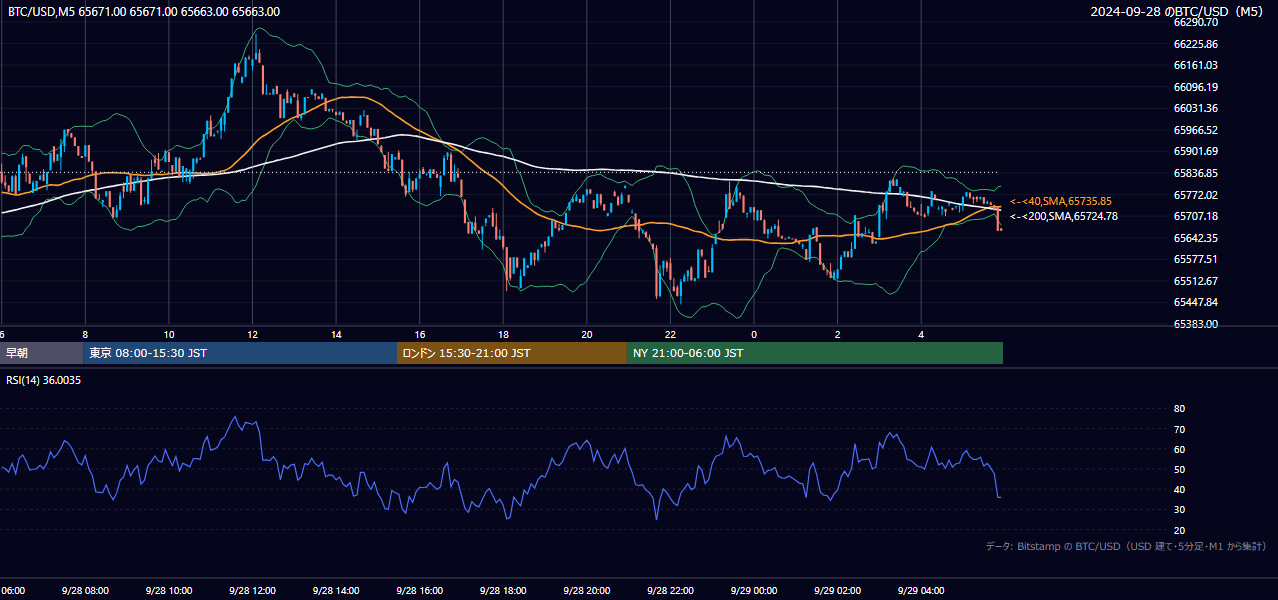Click bottom time label 9/28 12:00
The width and height of the screenshot is (1278, 600).
coord(252,590)
